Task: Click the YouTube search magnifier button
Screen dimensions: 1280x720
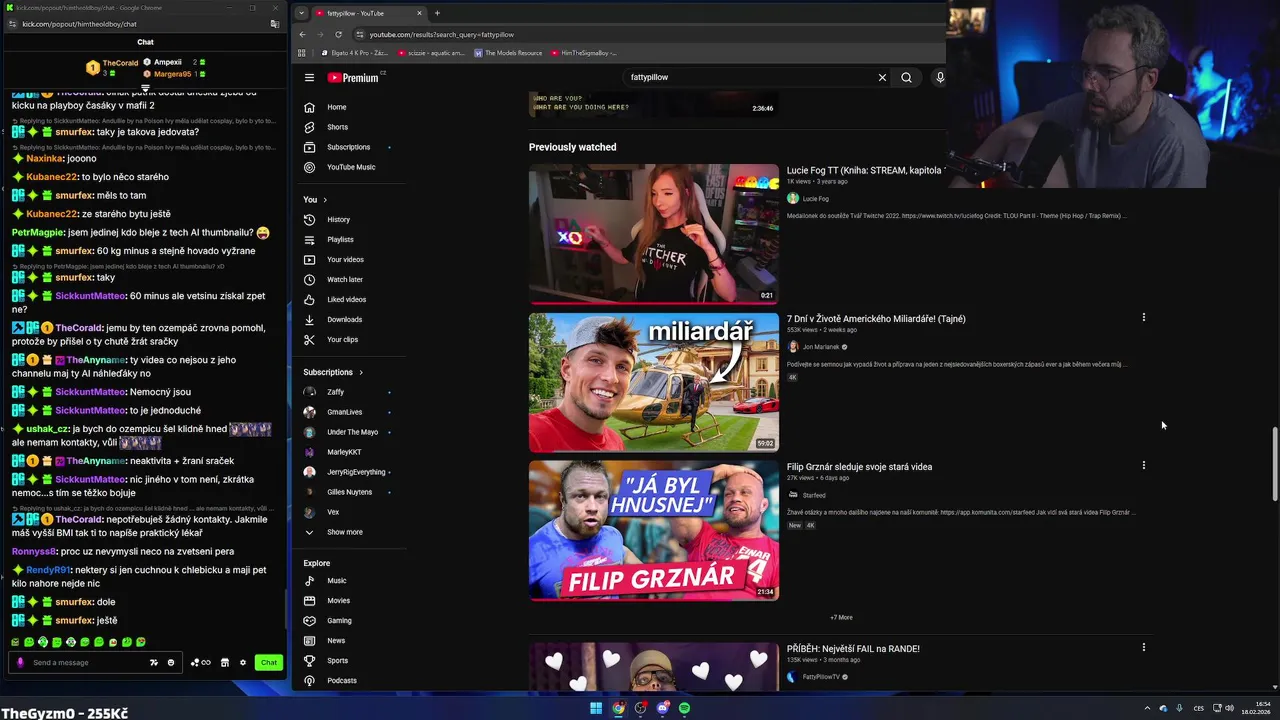Action: (906, 77)
